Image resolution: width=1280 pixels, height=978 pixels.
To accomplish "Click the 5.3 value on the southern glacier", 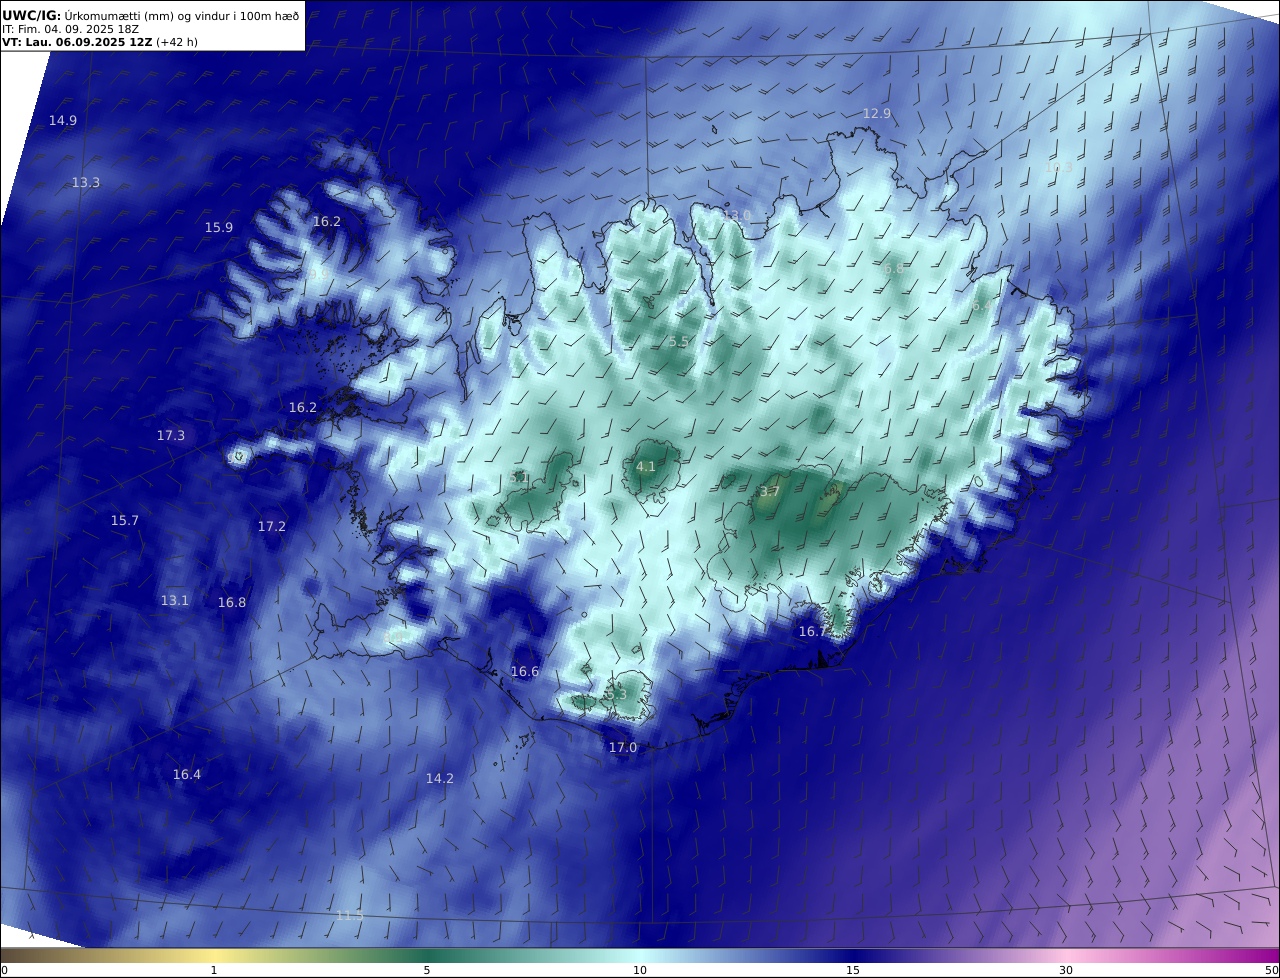I will coord(616,694).
